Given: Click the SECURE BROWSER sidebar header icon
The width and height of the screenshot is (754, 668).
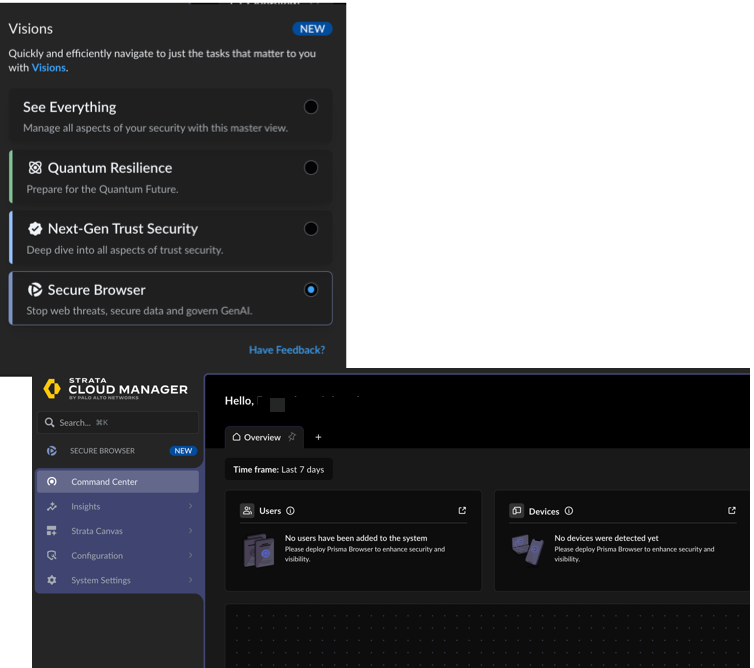Looking at the screenshot, I should pos(52,451).
